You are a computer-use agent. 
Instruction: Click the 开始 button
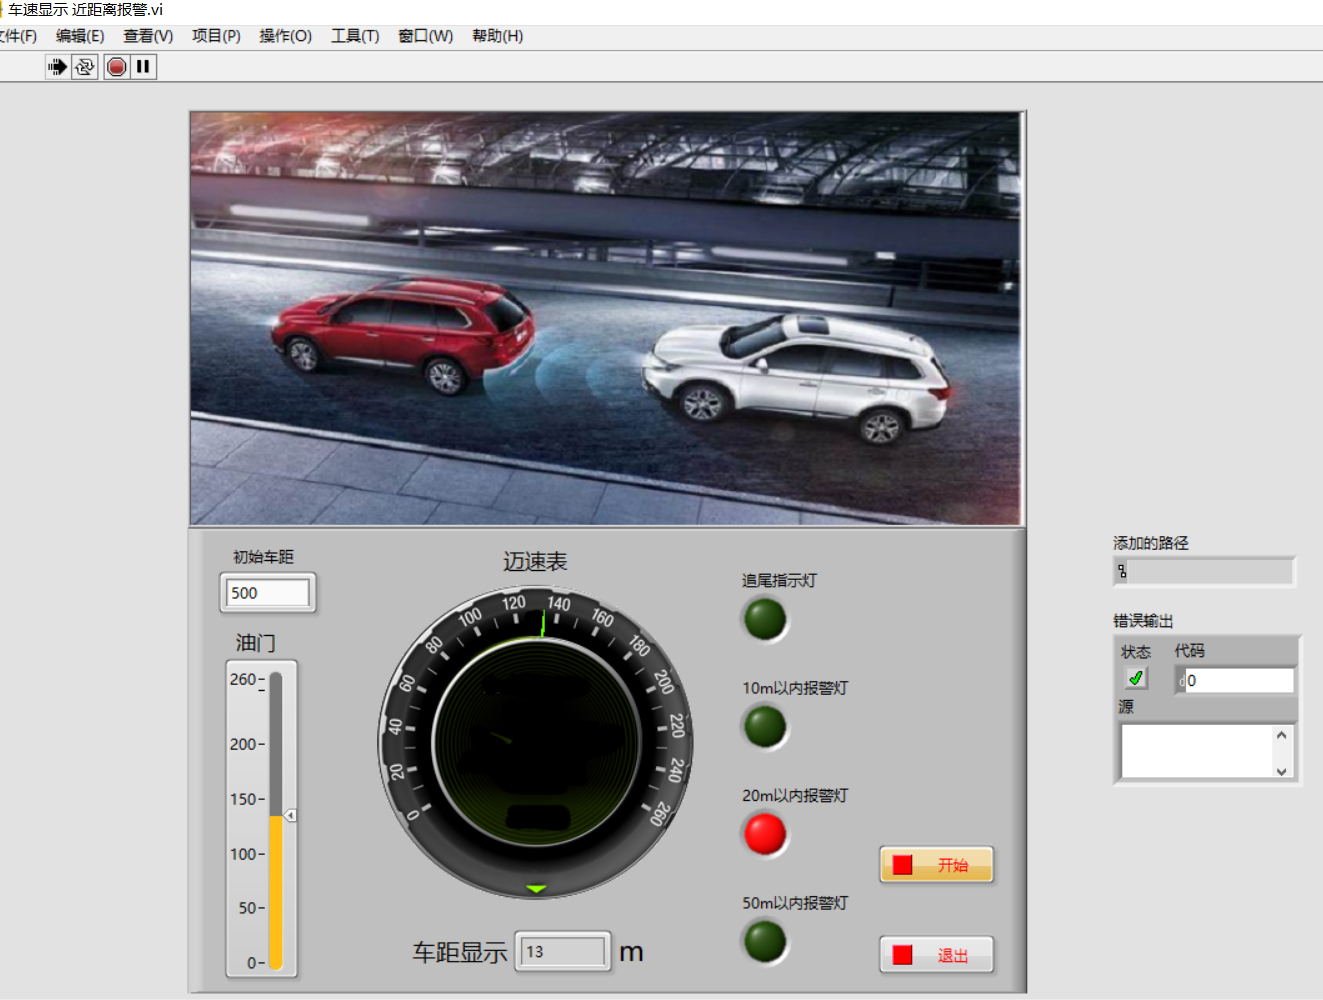click(936, 865)
